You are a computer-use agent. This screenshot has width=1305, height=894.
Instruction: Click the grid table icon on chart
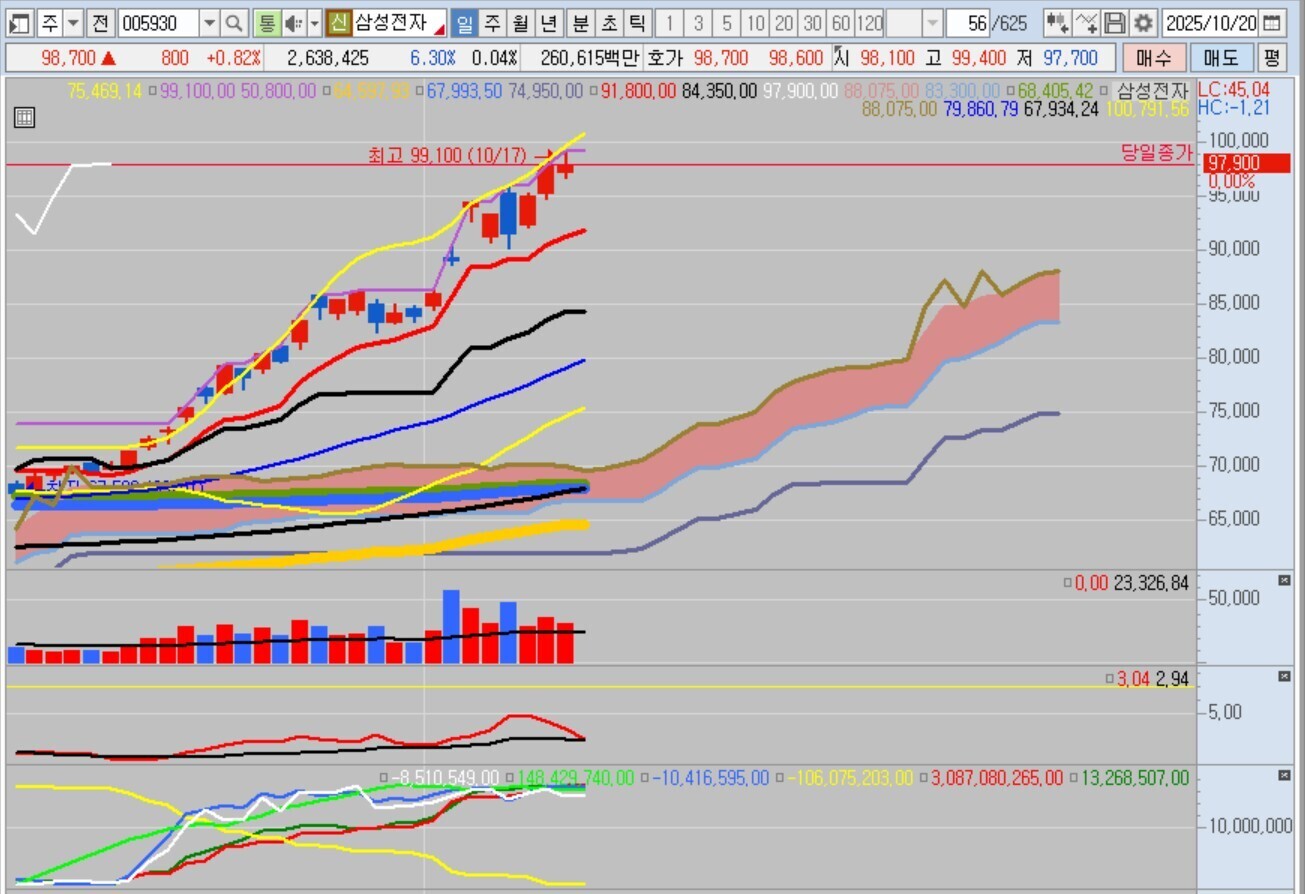pyautogui.click(x=25, y=118)
